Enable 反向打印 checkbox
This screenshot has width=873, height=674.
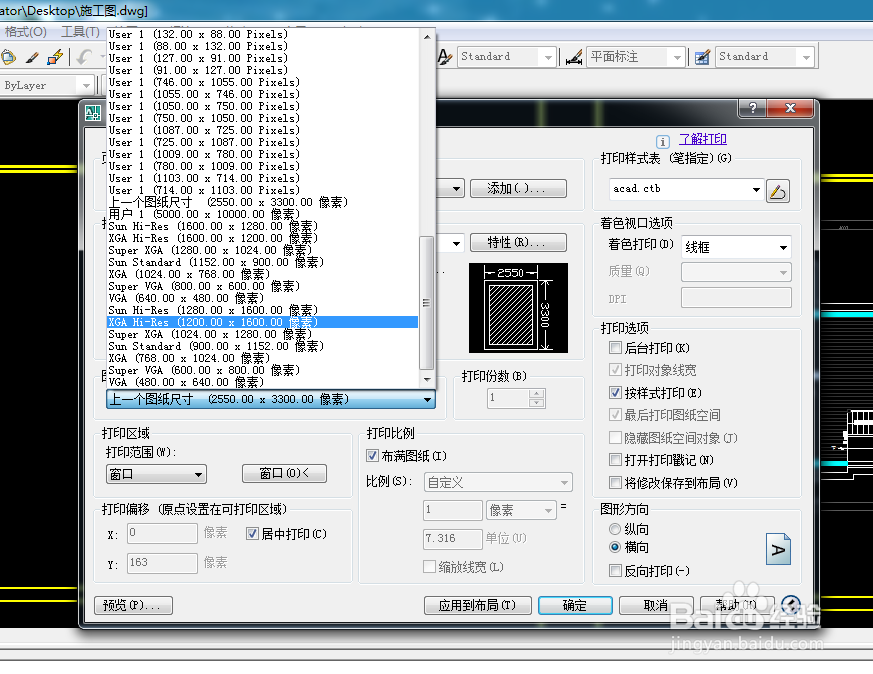point(615,570)
